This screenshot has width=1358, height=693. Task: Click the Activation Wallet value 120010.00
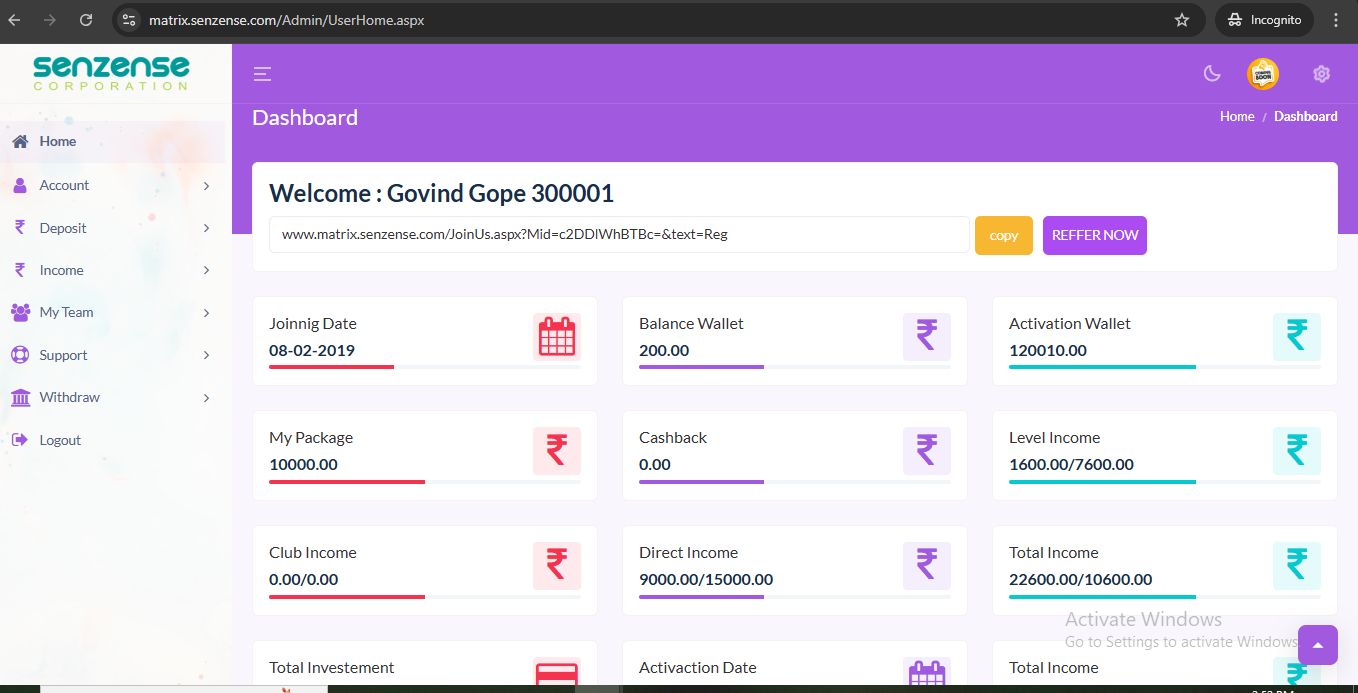pyautogui.click(x=1047, y=351)
